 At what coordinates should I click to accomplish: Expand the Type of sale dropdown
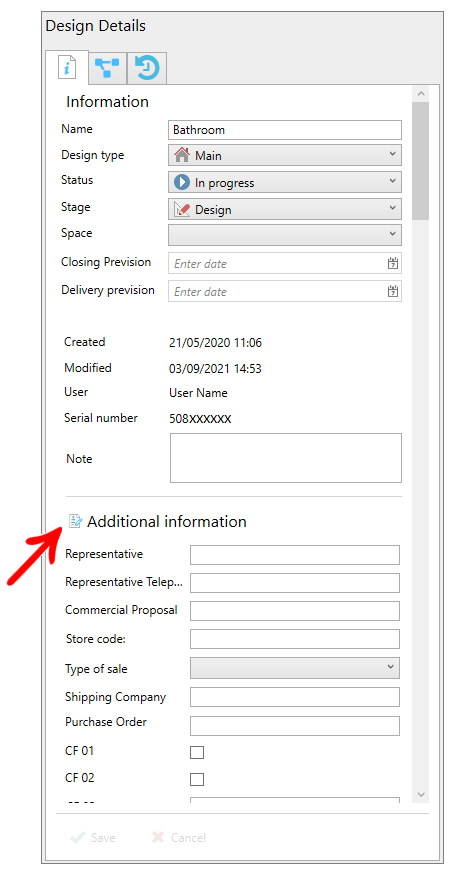coord(295,668)
